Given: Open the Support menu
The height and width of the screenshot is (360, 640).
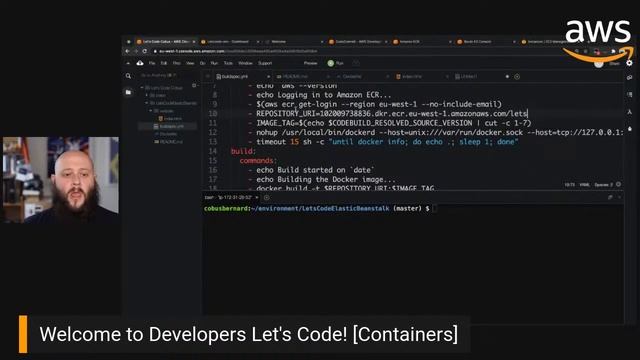Looking at the screenshot, I should 265,63.
